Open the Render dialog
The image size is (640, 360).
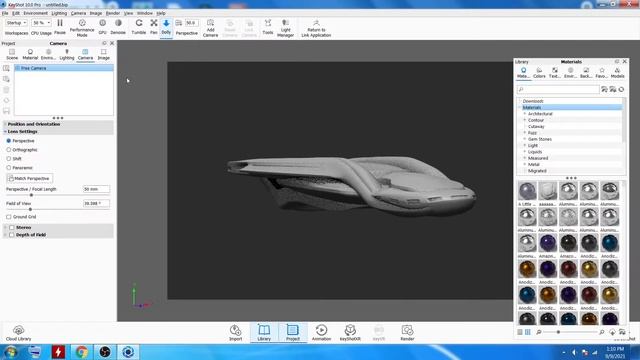pos(407,333)
